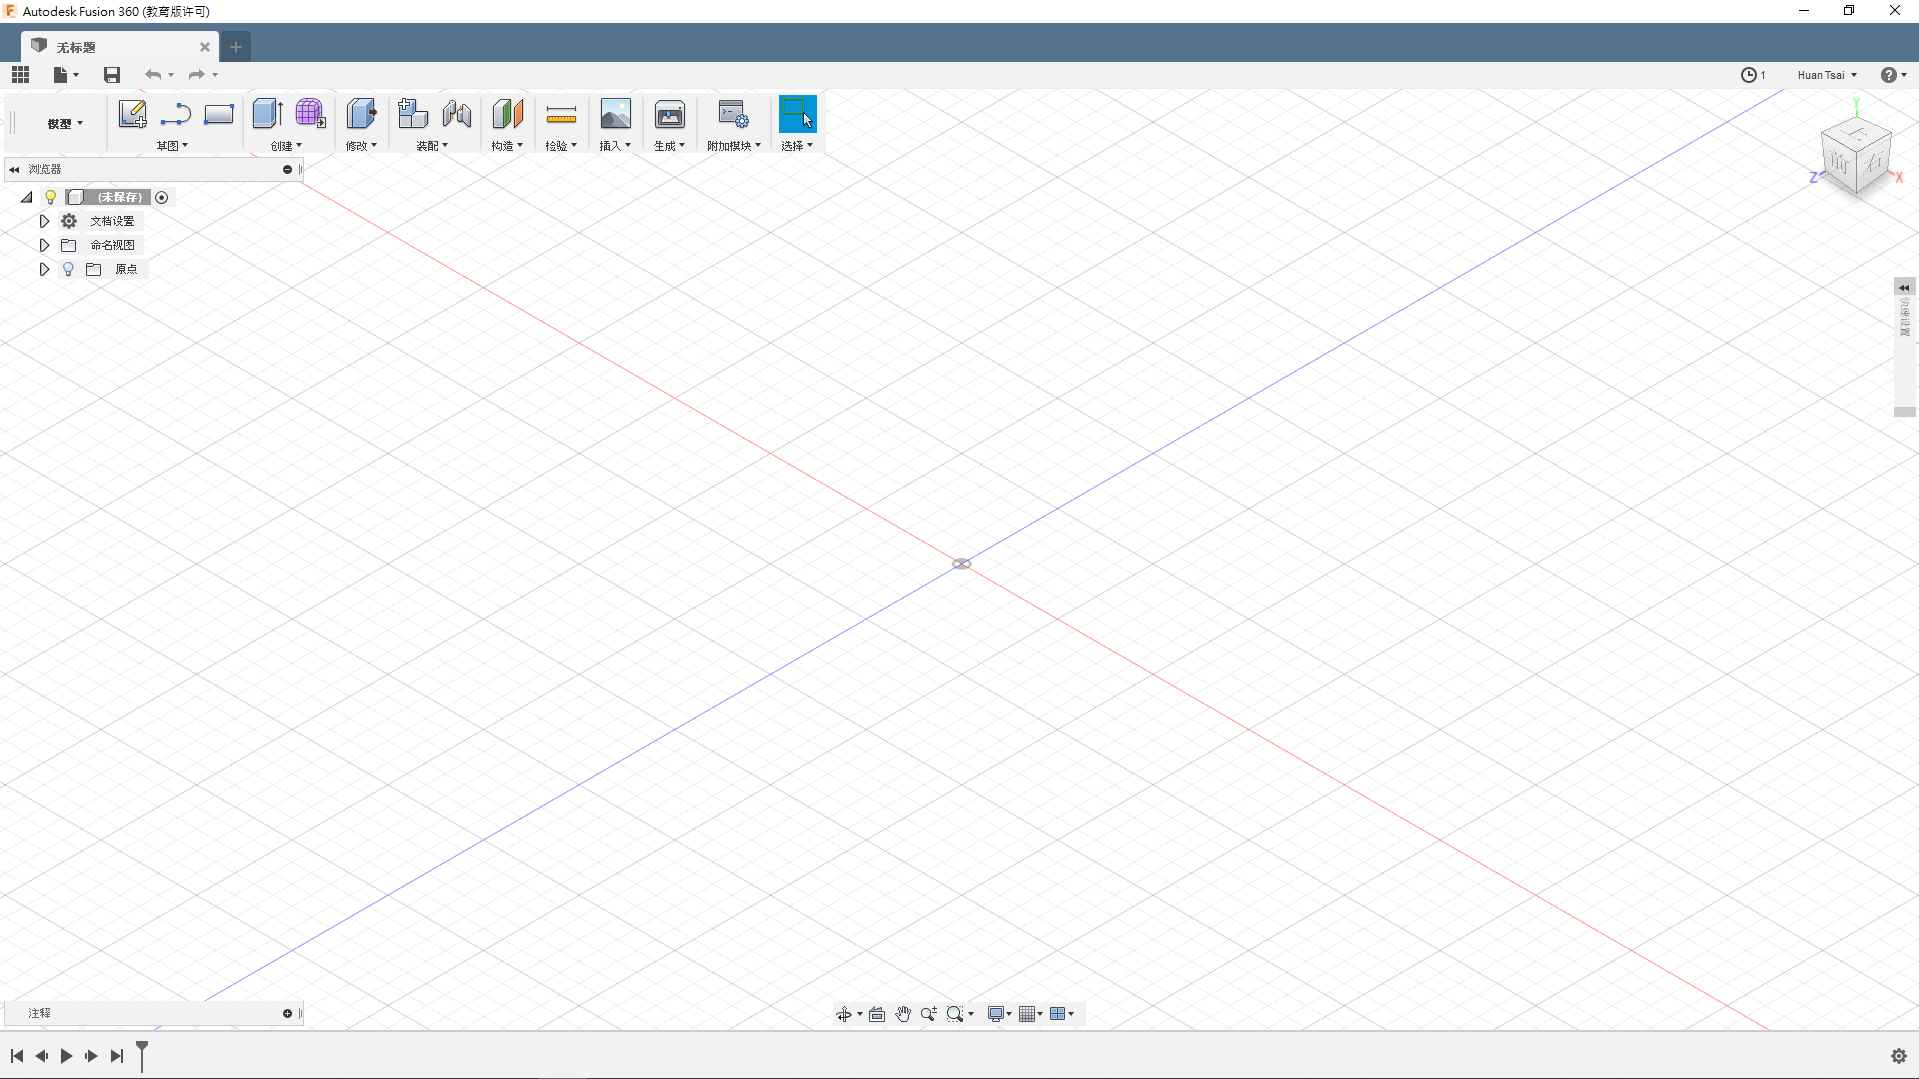Image resolution: width=1919 pixels, height=1079 pixels.
Task: Open the job status clock icon
Action: [1749, 75]
